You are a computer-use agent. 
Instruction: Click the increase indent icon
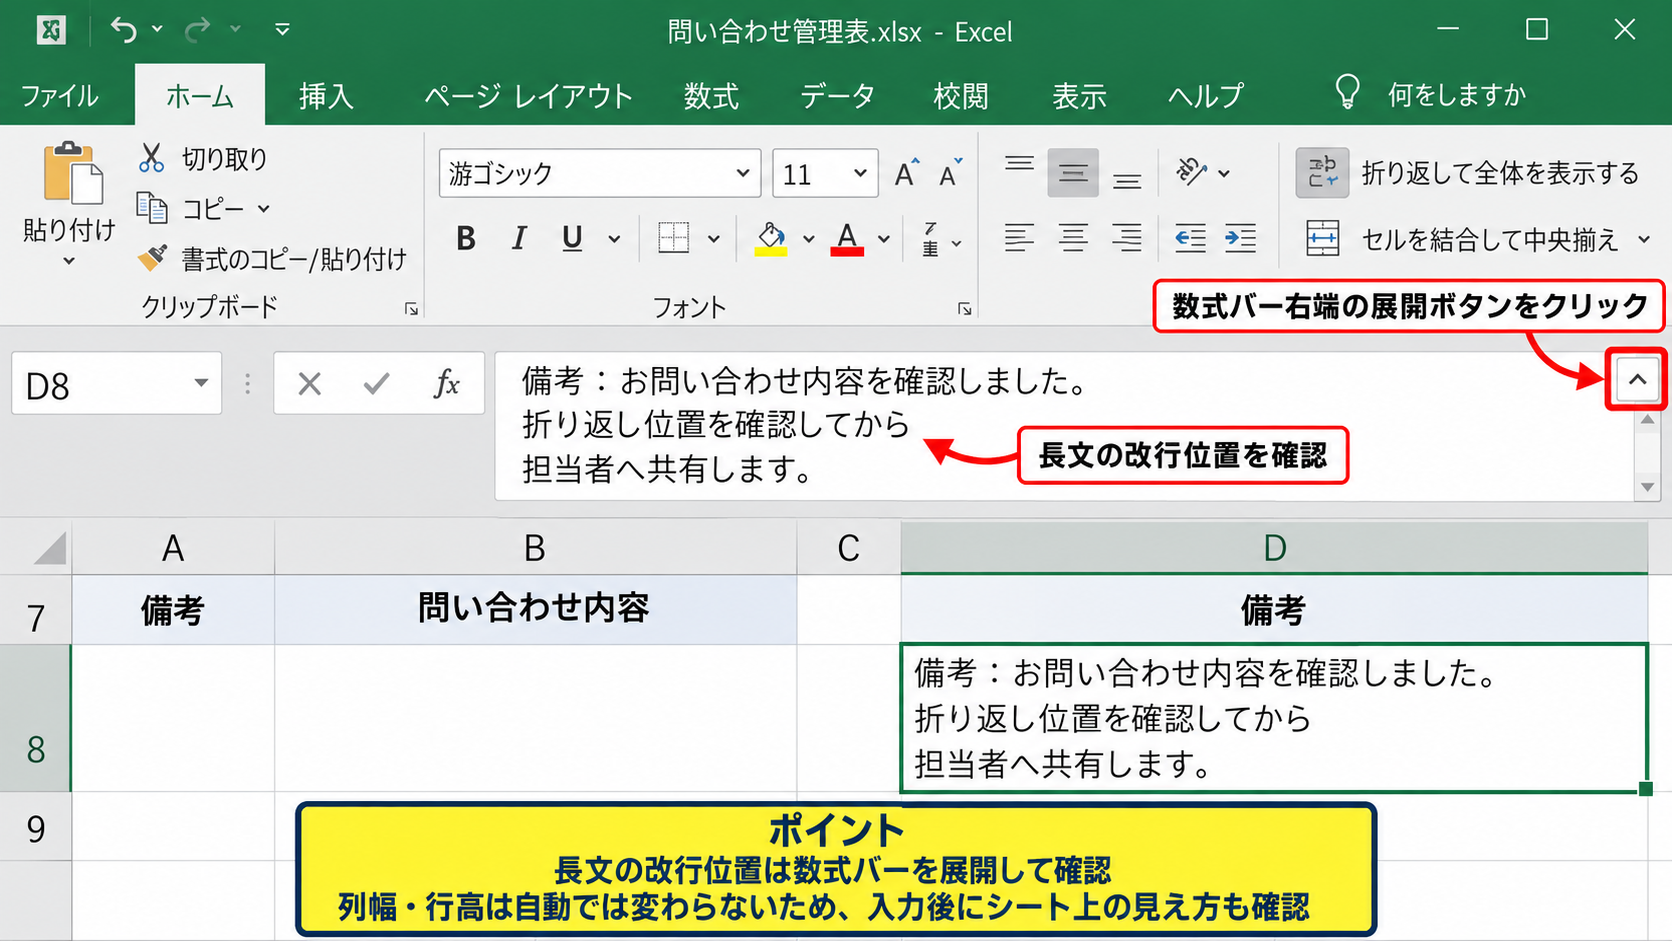[1240, 238]
